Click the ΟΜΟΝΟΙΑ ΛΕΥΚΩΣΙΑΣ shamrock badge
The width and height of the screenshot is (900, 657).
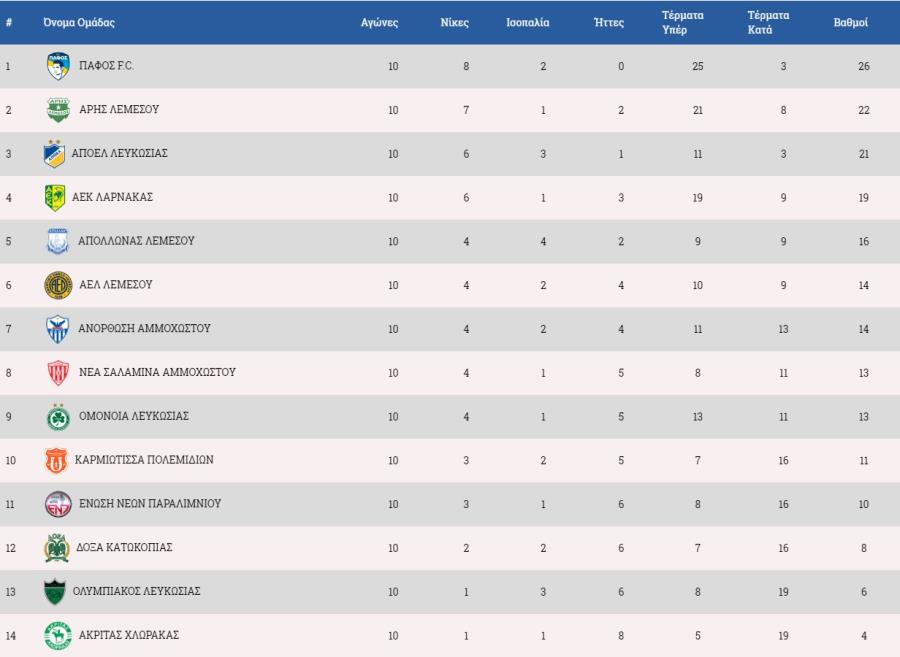click(58, 417)
